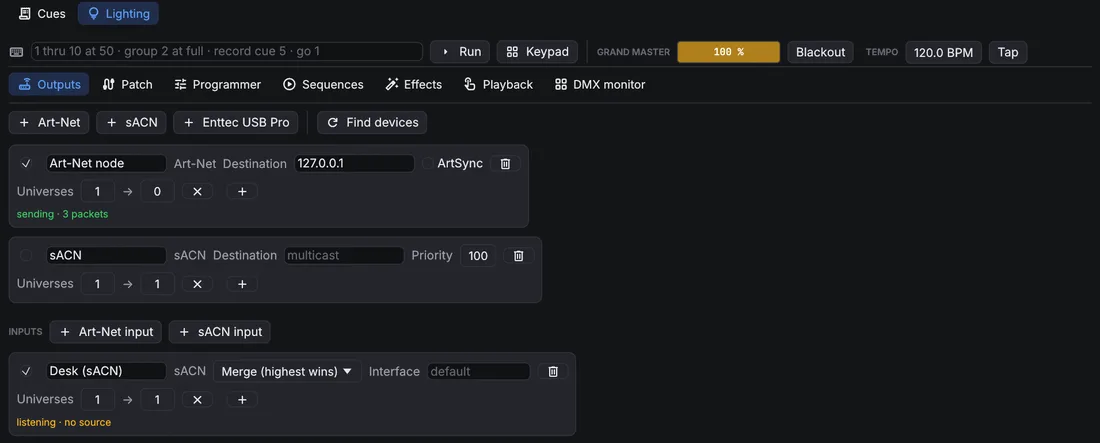Select the Lighting tab
This screenshot has height=443, width=1100.
click(118, 13)
